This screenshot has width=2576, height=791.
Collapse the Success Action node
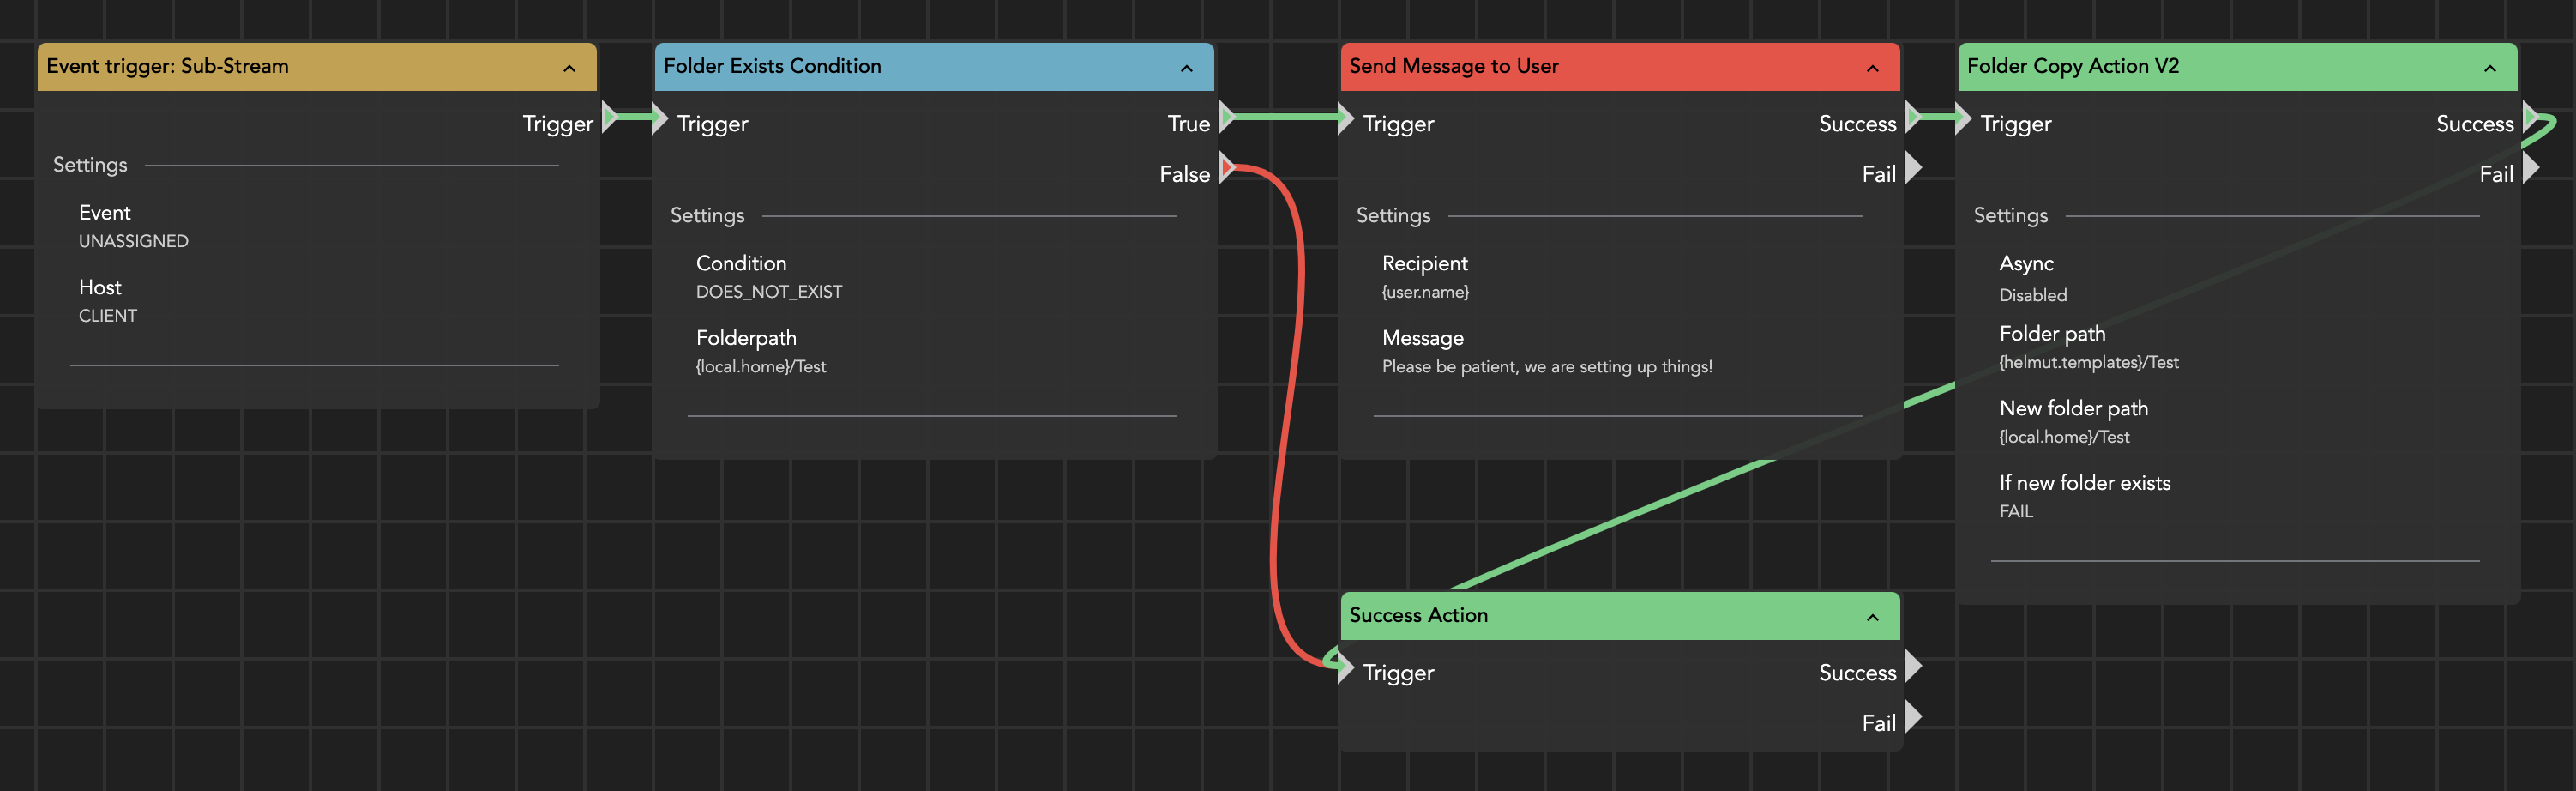pos(1872,617)
